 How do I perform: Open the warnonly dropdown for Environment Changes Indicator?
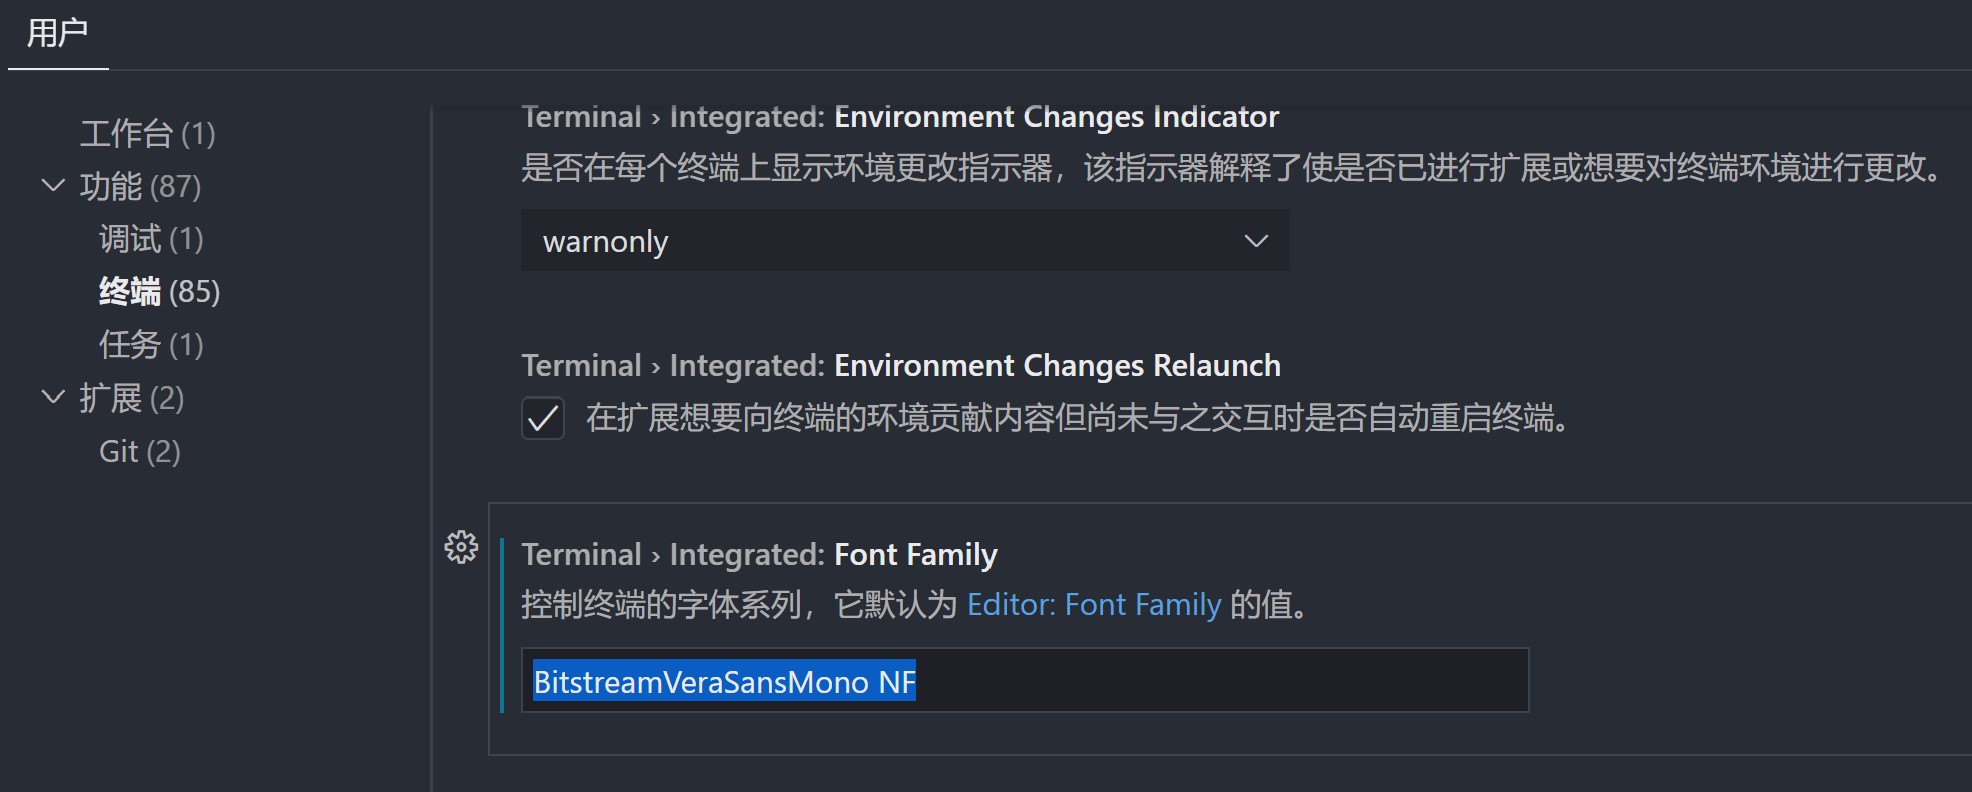[x=905, y=241]
